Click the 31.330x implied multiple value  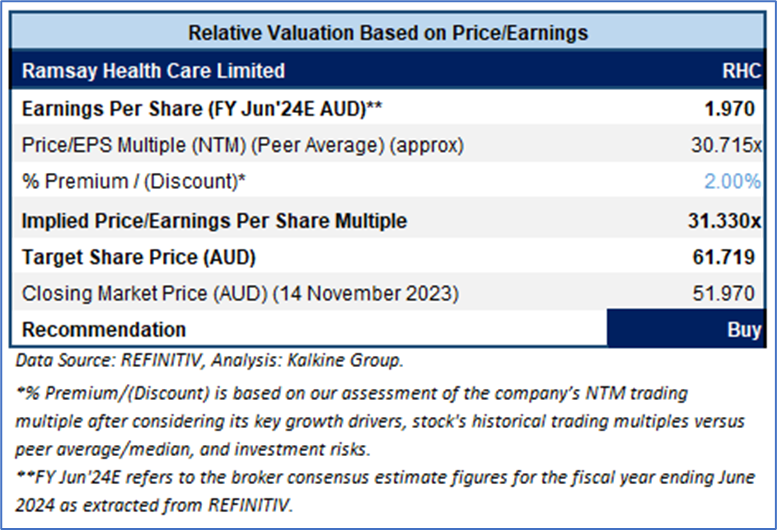tap(728, 220)
